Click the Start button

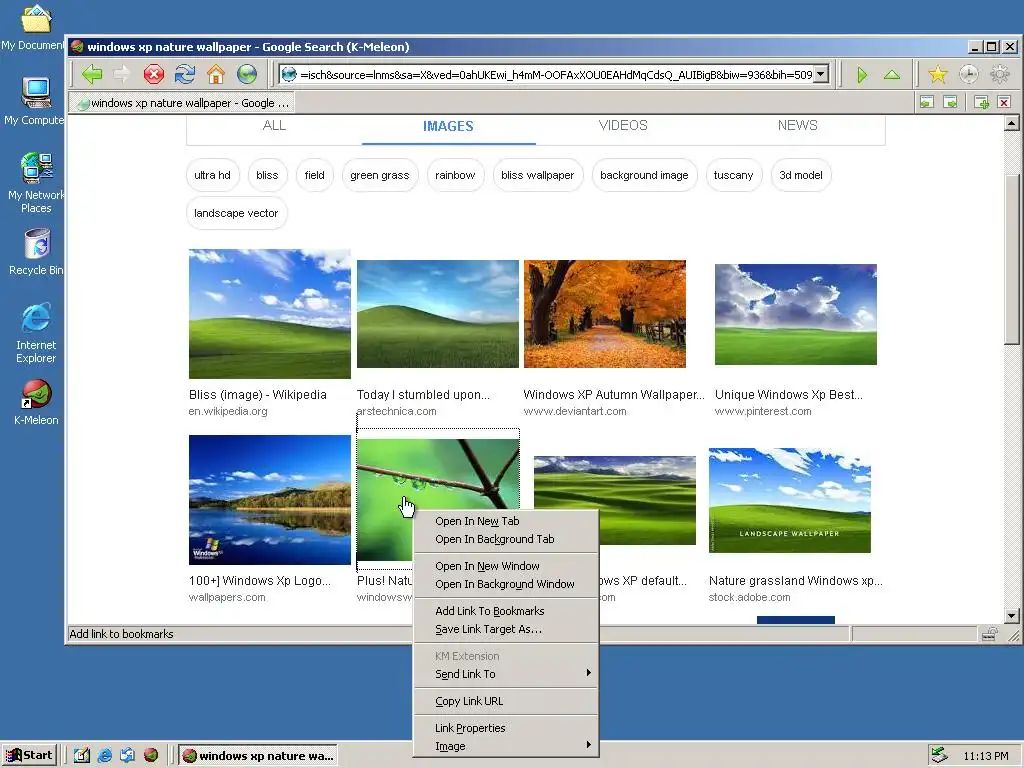(29, 755)
